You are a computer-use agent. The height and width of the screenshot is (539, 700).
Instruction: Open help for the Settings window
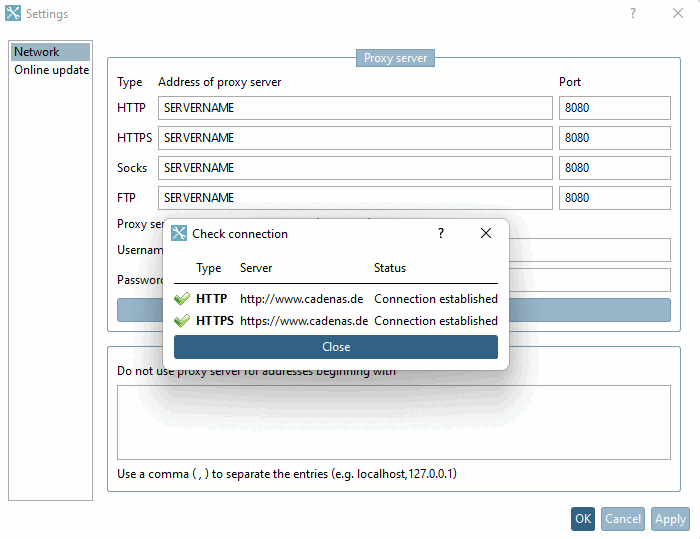pyautogui.click(x=633, y=13)
